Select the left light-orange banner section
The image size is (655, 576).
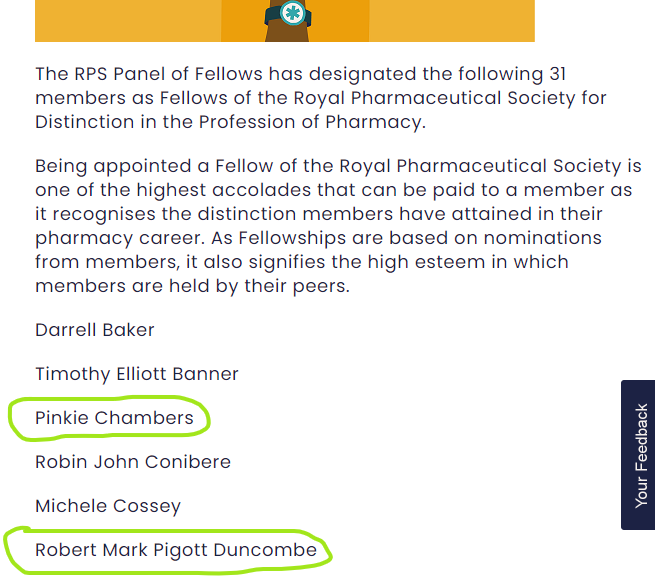tap(128, 21)
